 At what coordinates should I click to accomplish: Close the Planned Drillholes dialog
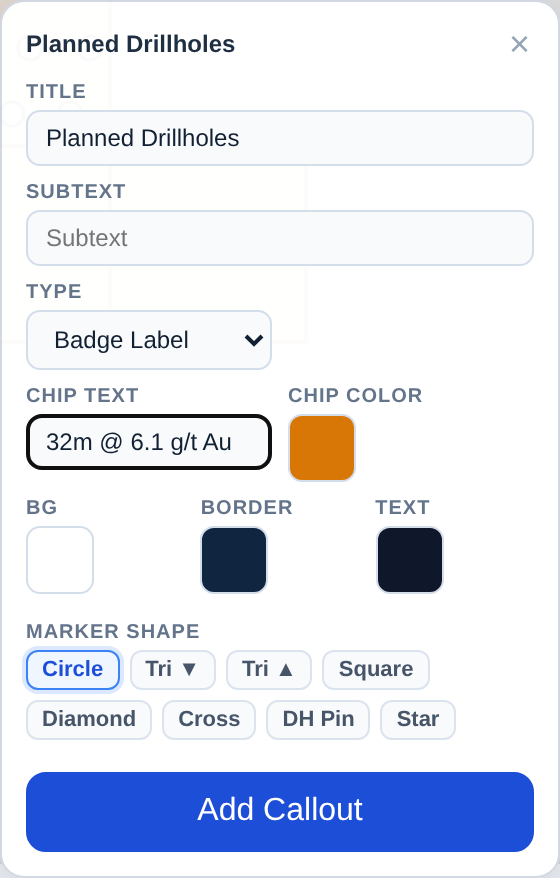pyautogui.click(x=519, y=44)
